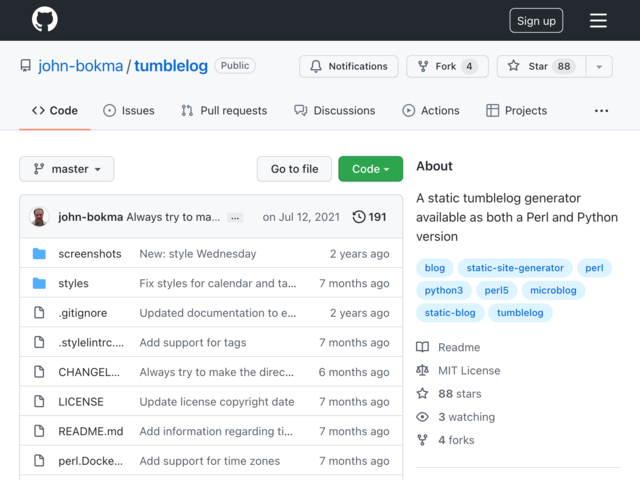
Task: Click the Go to file button
Action: 294,169
